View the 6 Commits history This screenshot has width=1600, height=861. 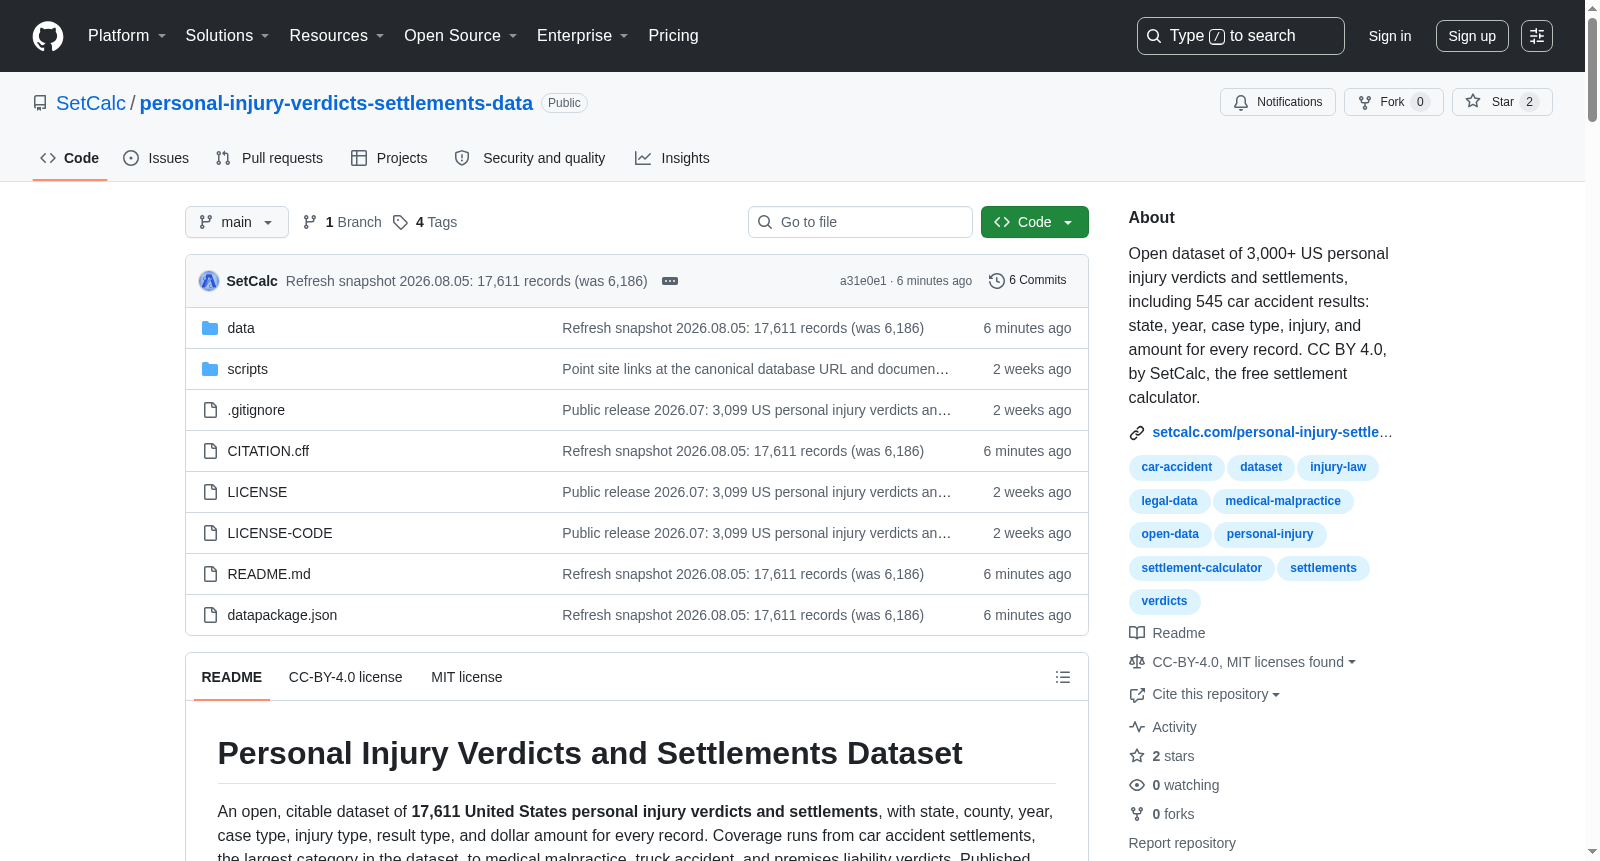click(x=1027, y=280)
